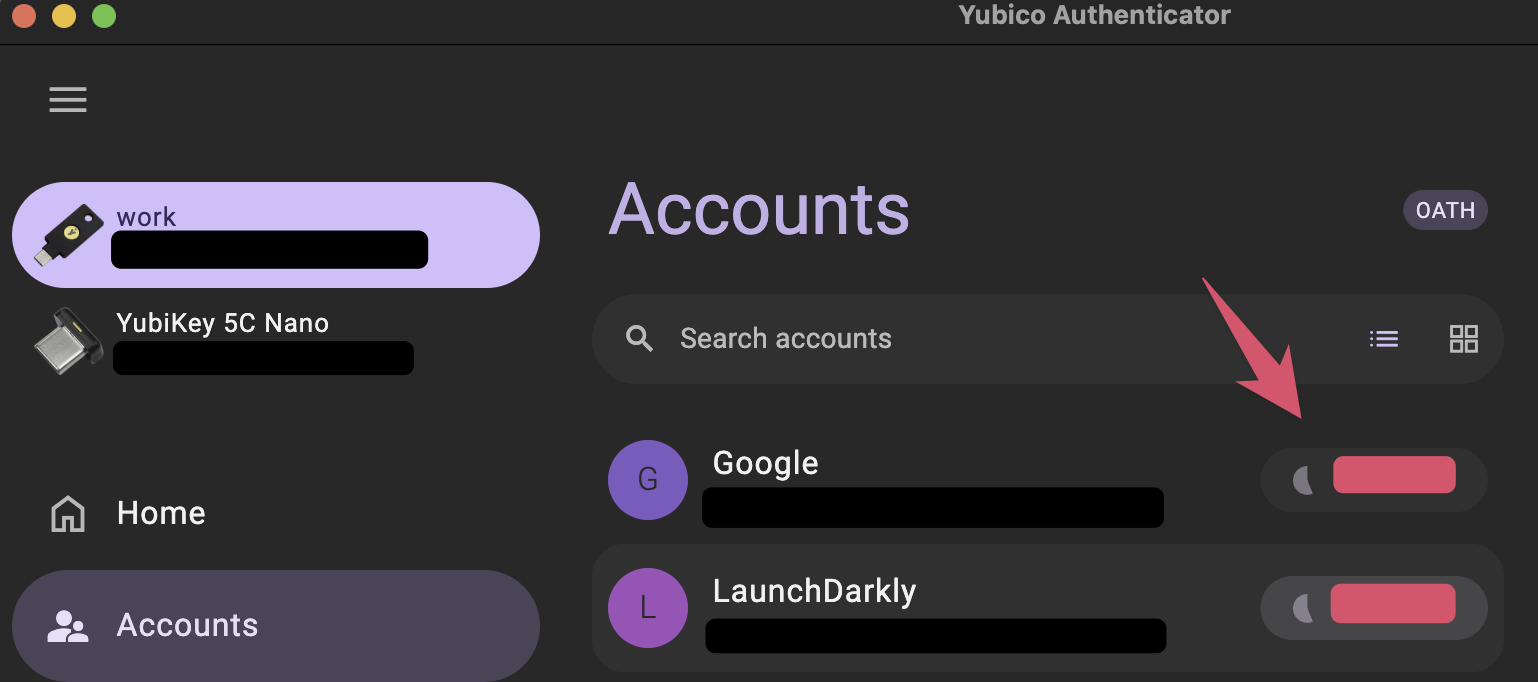This screenshot has height=682, width=1538.
Task: Switch accounts to grid layout
Action: [1464, 339]
